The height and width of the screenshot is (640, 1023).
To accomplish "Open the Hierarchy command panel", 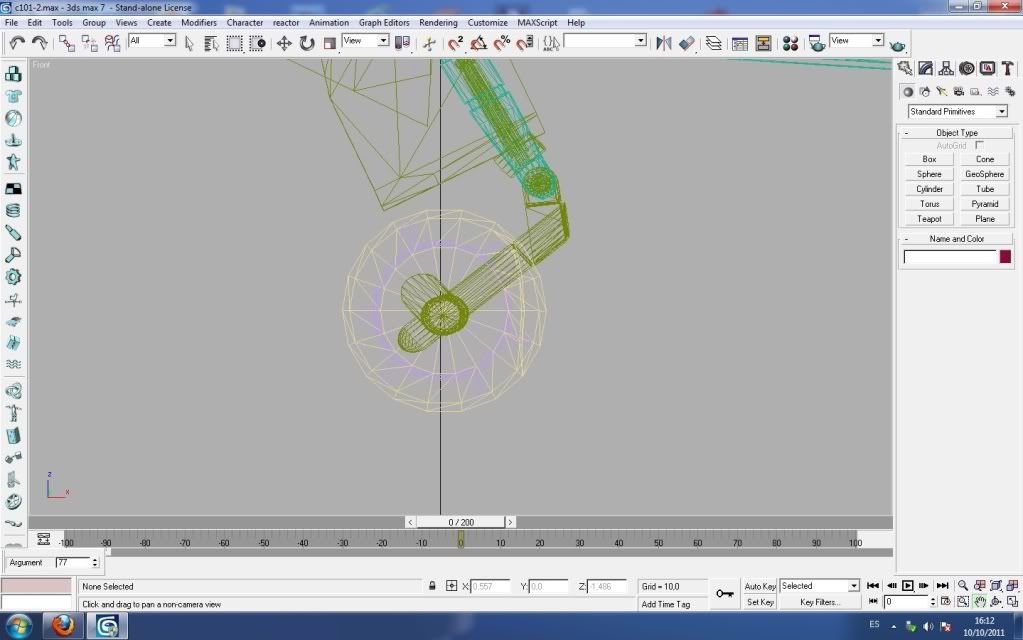I will (x=946, y=68).
